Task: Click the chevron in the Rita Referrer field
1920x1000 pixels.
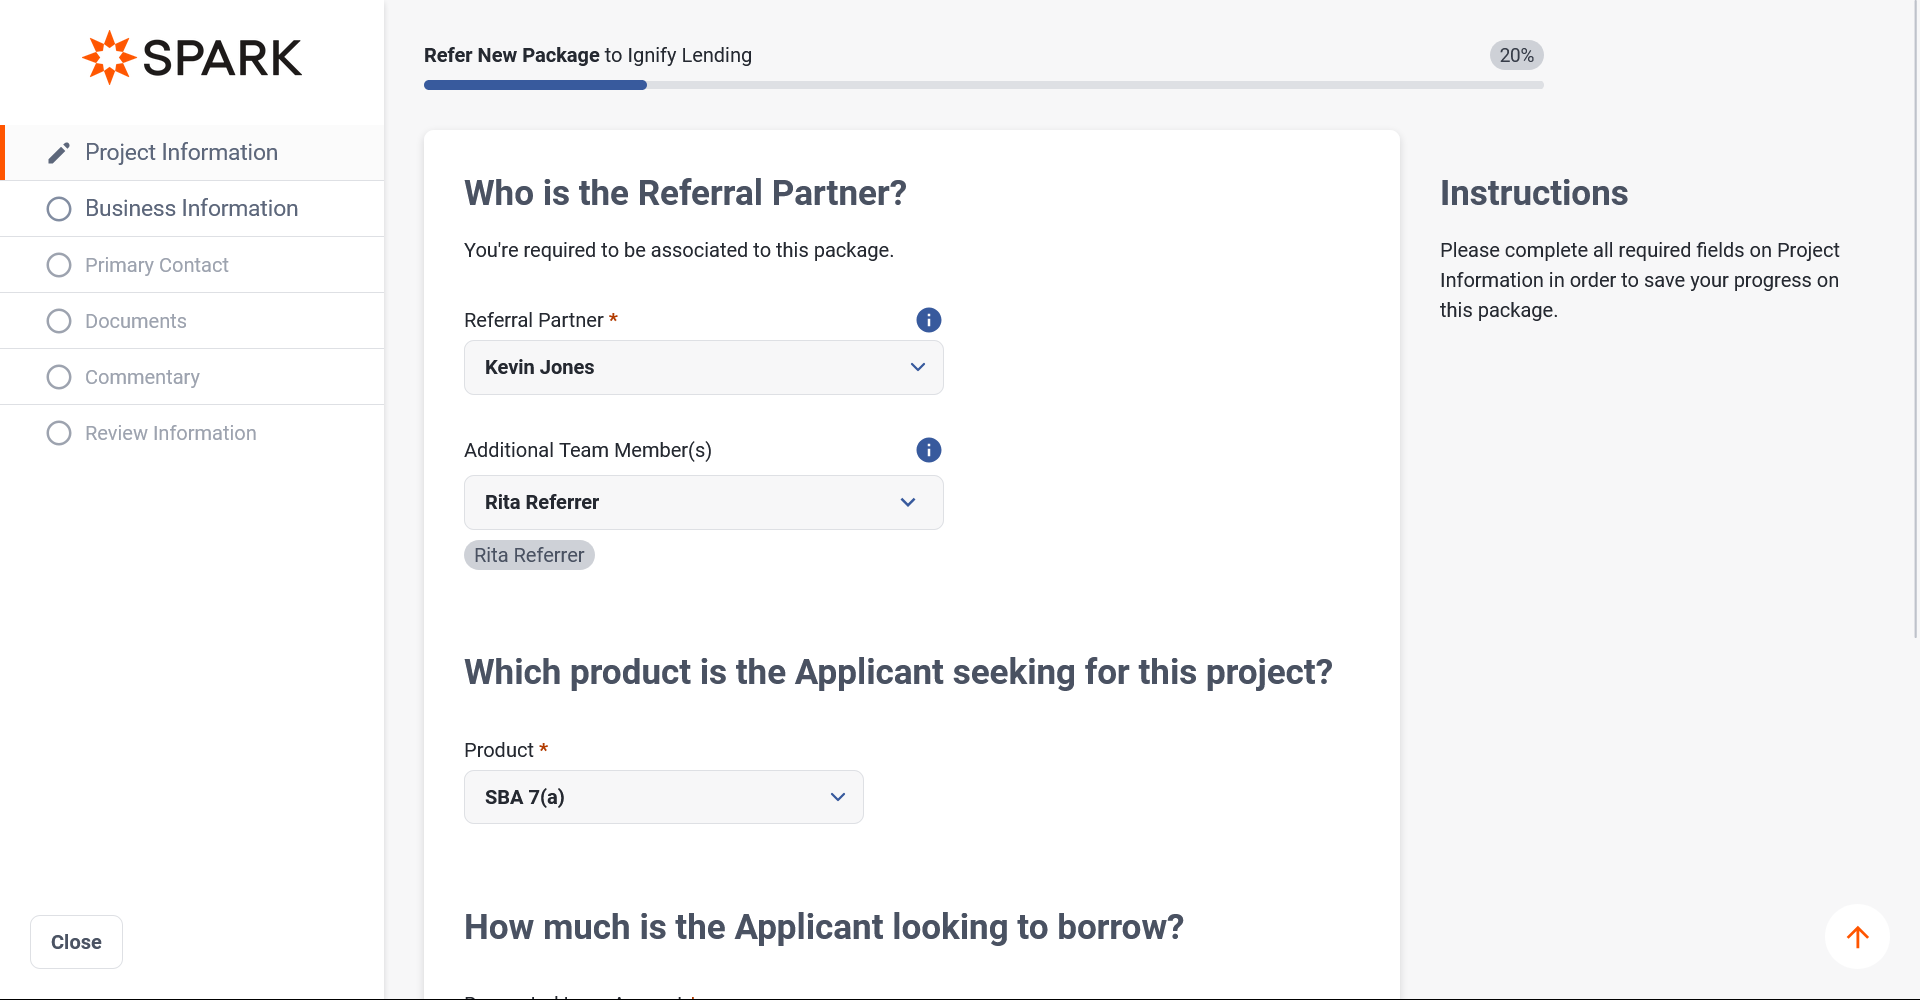Action: 907,502
